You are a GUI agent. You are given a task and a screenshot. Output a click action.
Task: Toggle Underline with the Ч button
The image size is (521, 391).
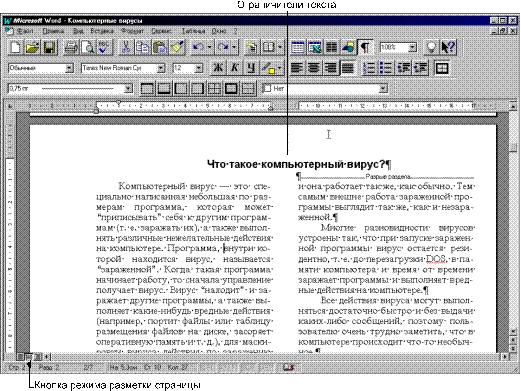pos(251,68)
